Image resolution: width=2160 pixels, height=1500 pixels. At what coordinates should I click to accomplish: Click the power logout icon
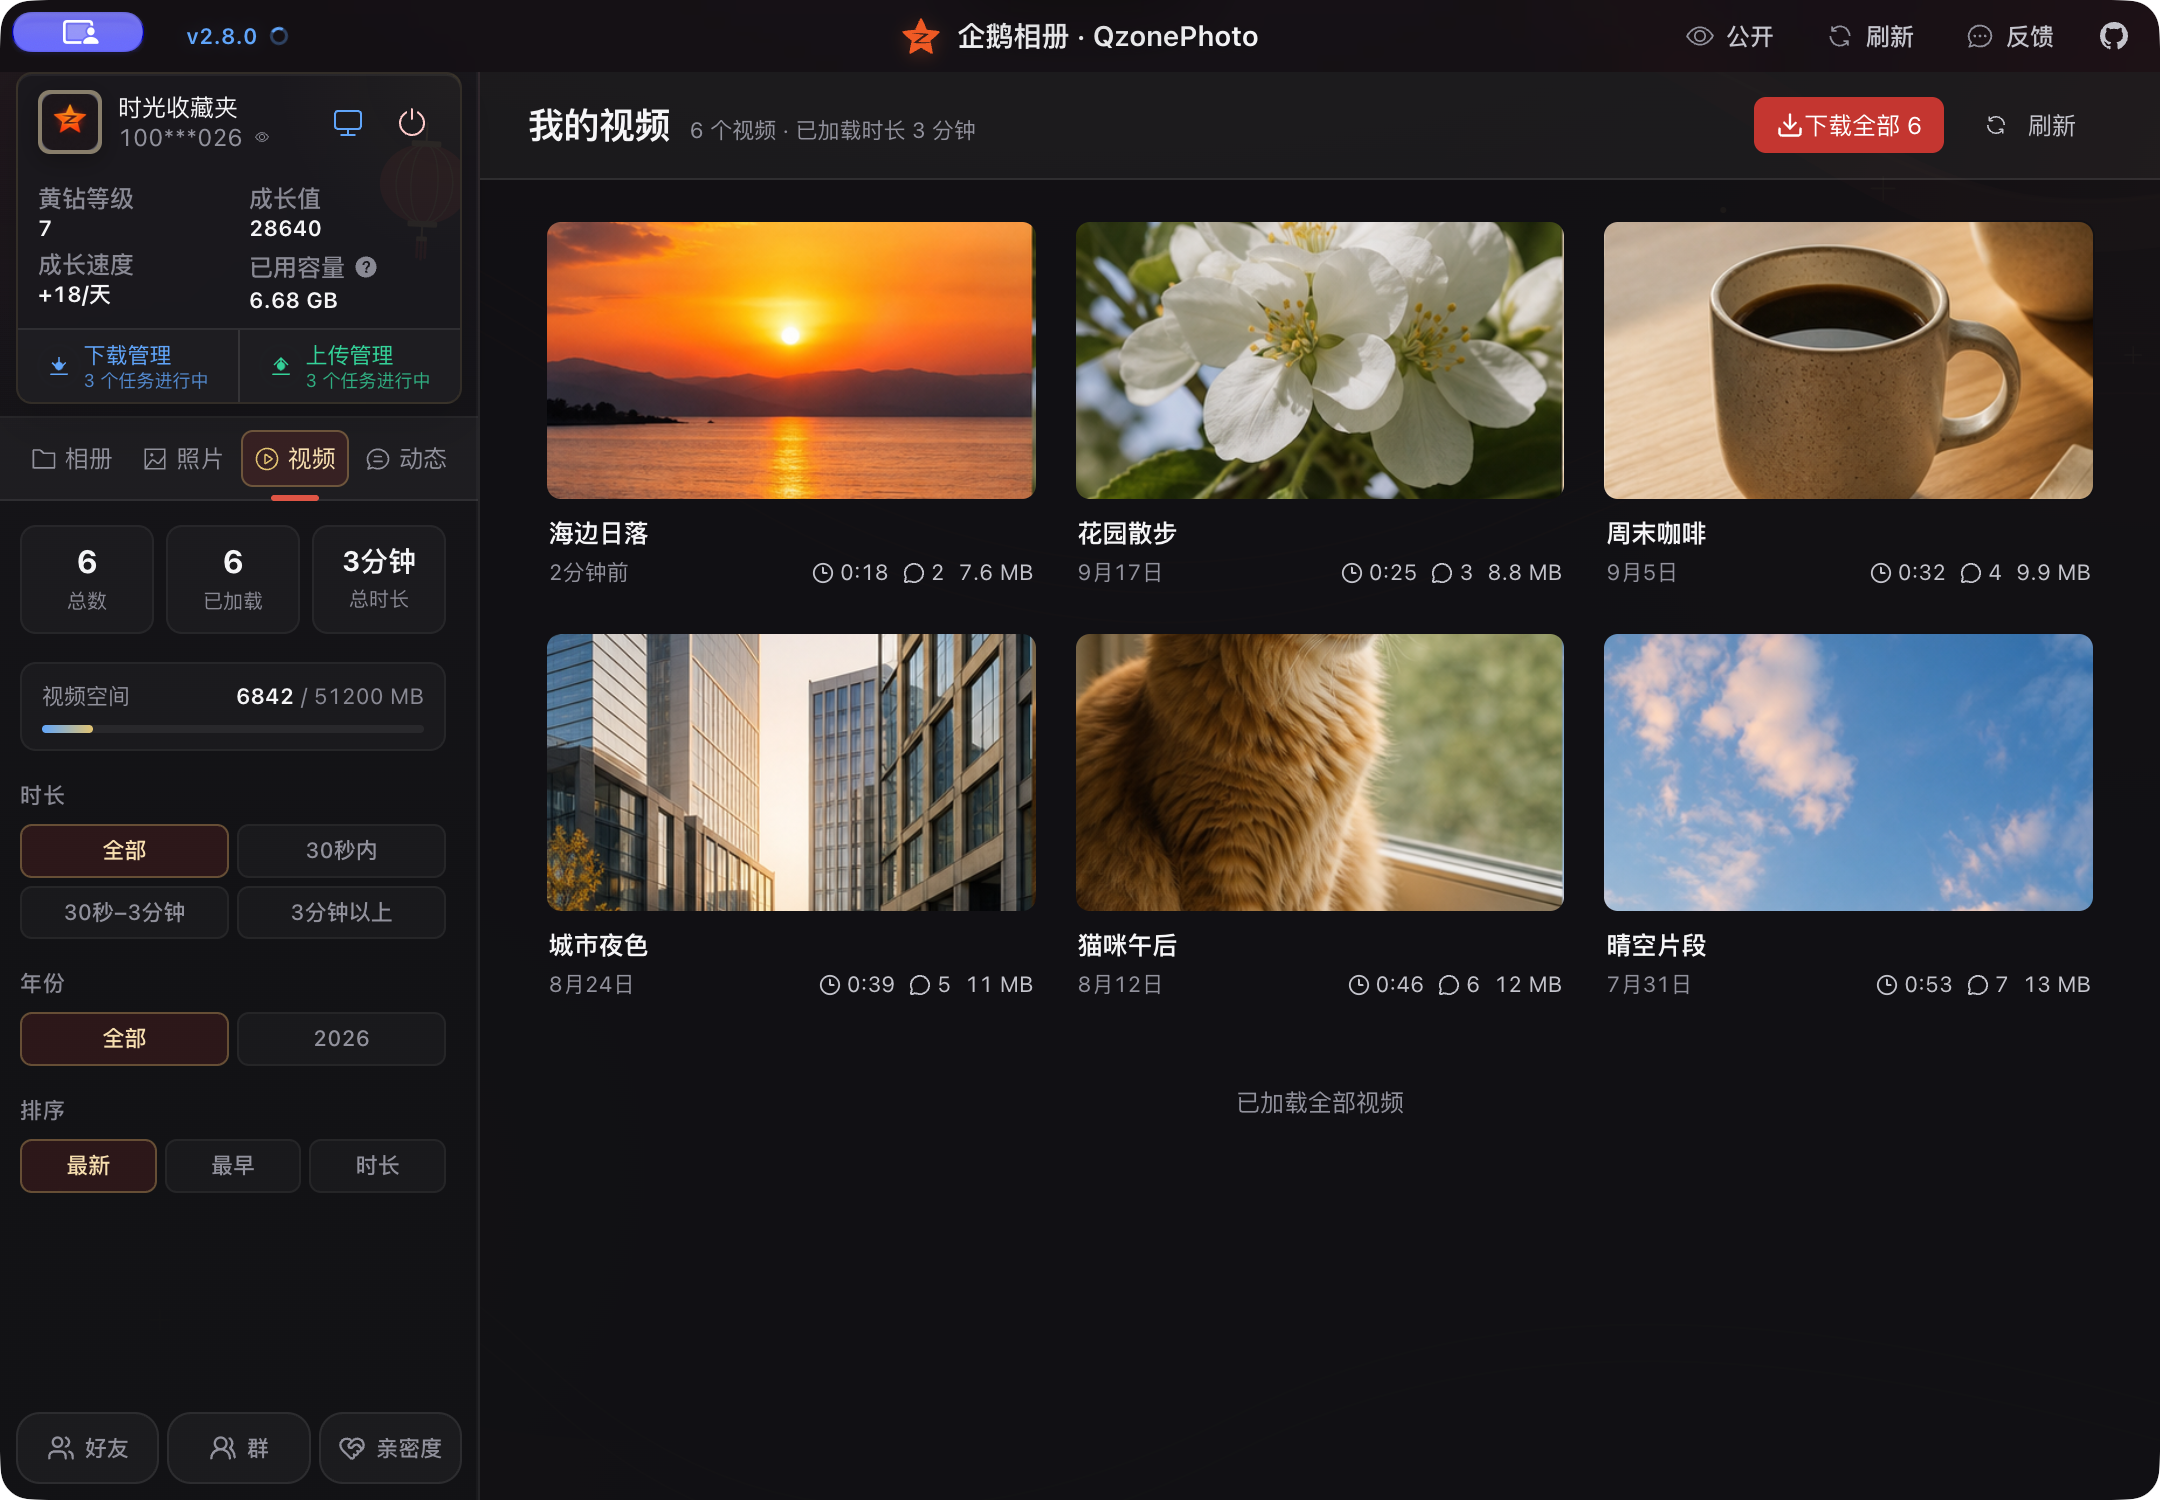click(x=412, y=123)
